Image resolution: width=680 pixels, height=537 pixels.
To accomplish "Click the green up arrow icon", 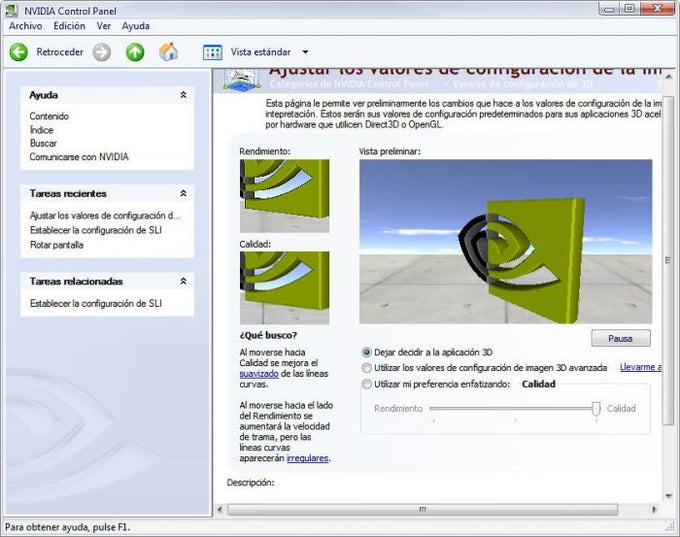I will 135,52.
